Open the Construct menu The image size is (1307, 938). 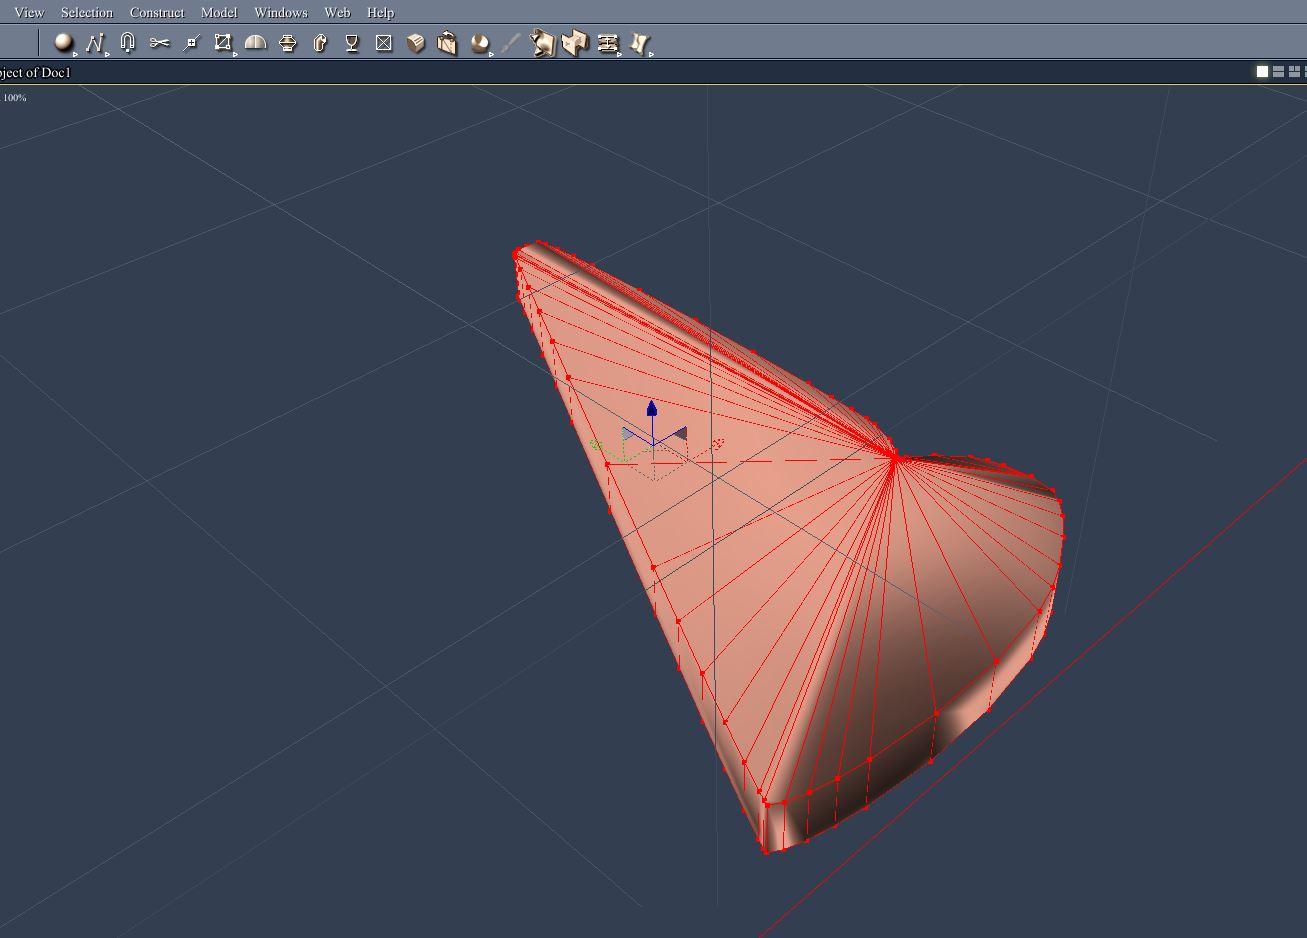pos(157,12)
